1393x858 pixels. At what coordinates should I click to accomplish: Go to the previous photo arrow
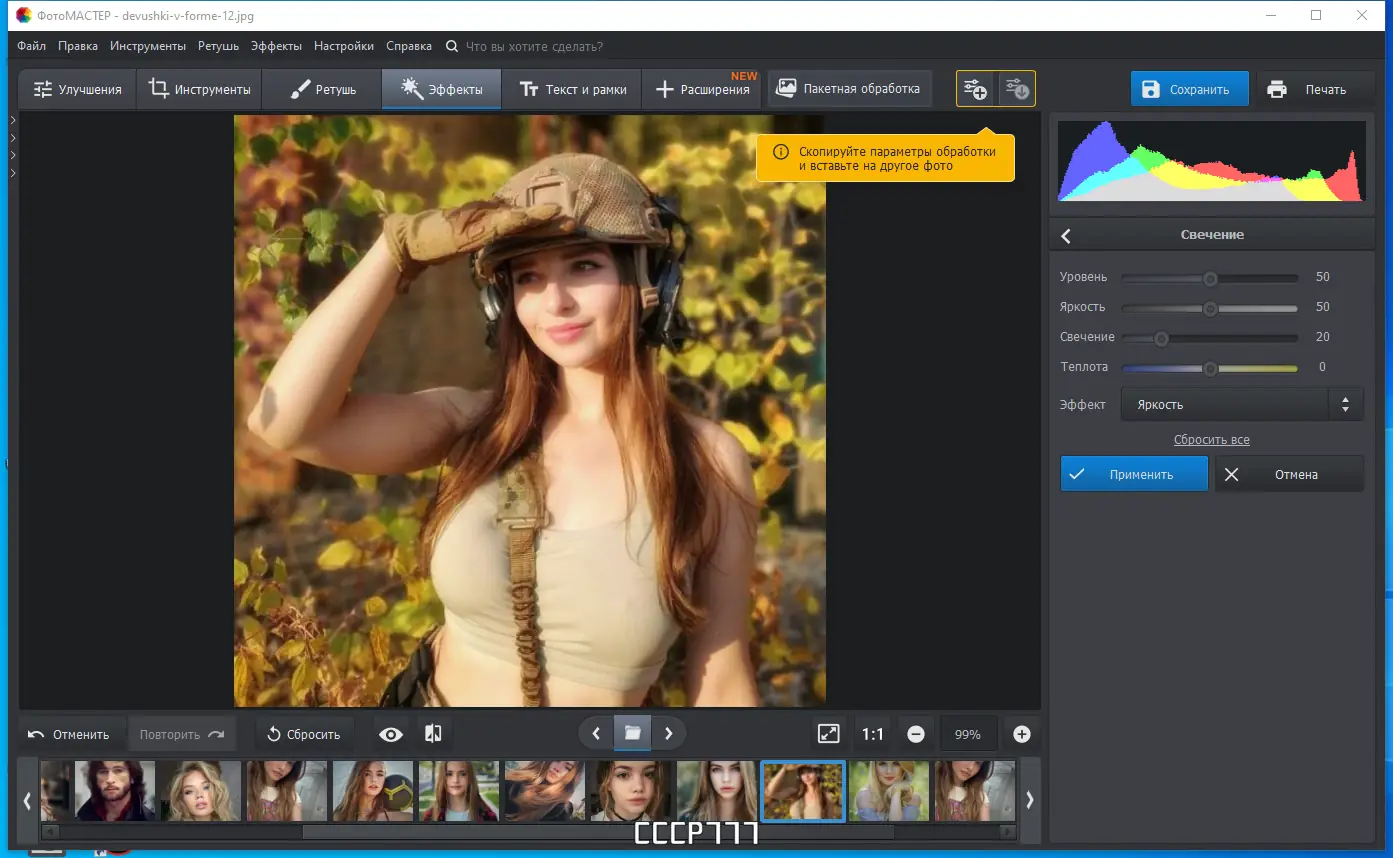point(596,733)
